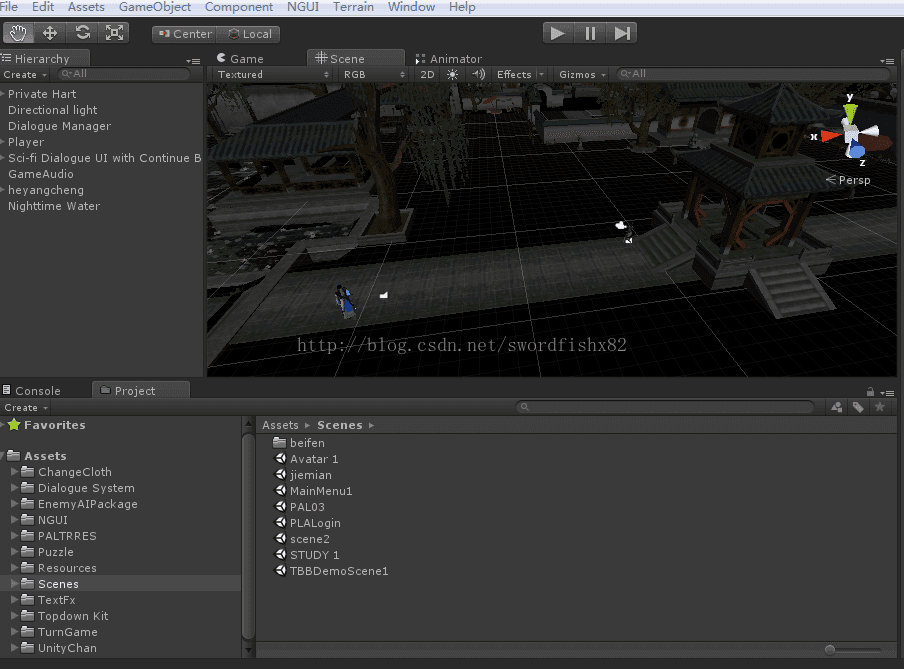This screenshot has width=904, height=669.
Task: Click Scenes in breadcrumb path
Action: tap(340, 425)
